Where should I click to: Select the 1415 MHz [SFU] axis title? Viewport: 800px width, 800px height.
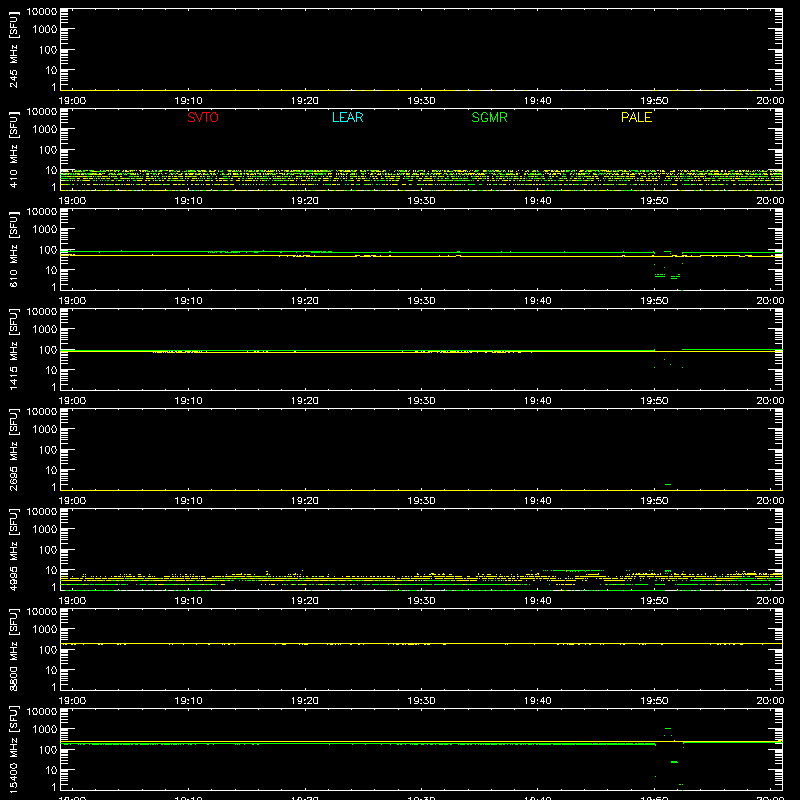[14, 349]
